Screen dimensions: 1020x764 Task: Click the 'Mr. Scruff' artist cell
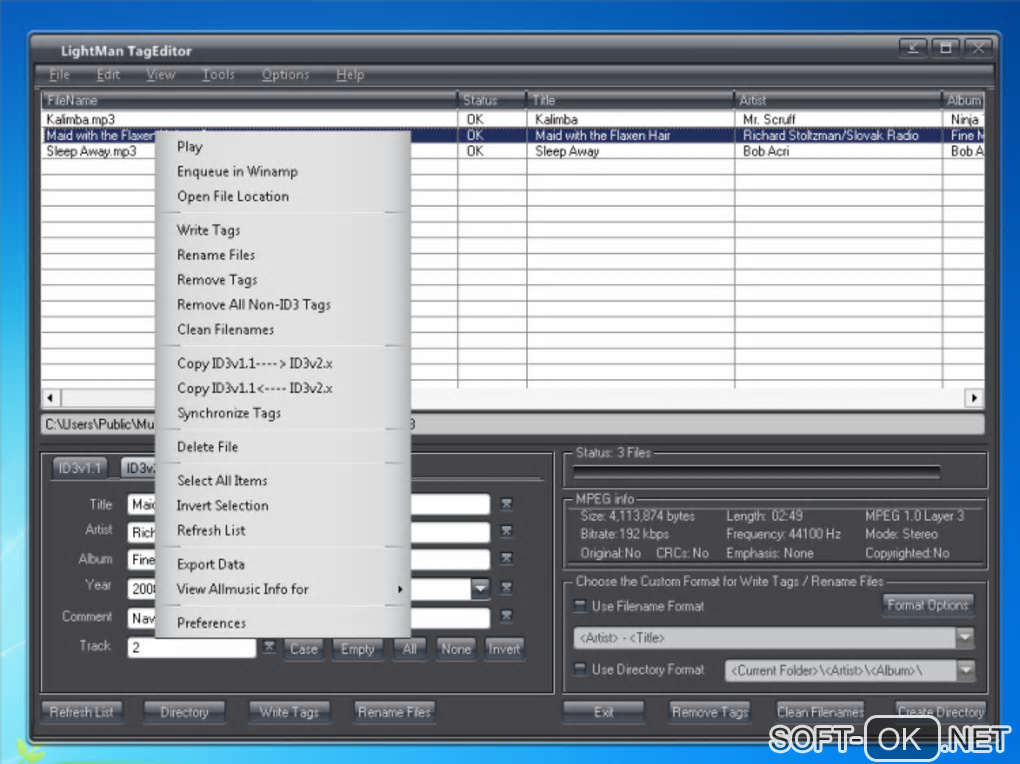click(x=838, y=119)
